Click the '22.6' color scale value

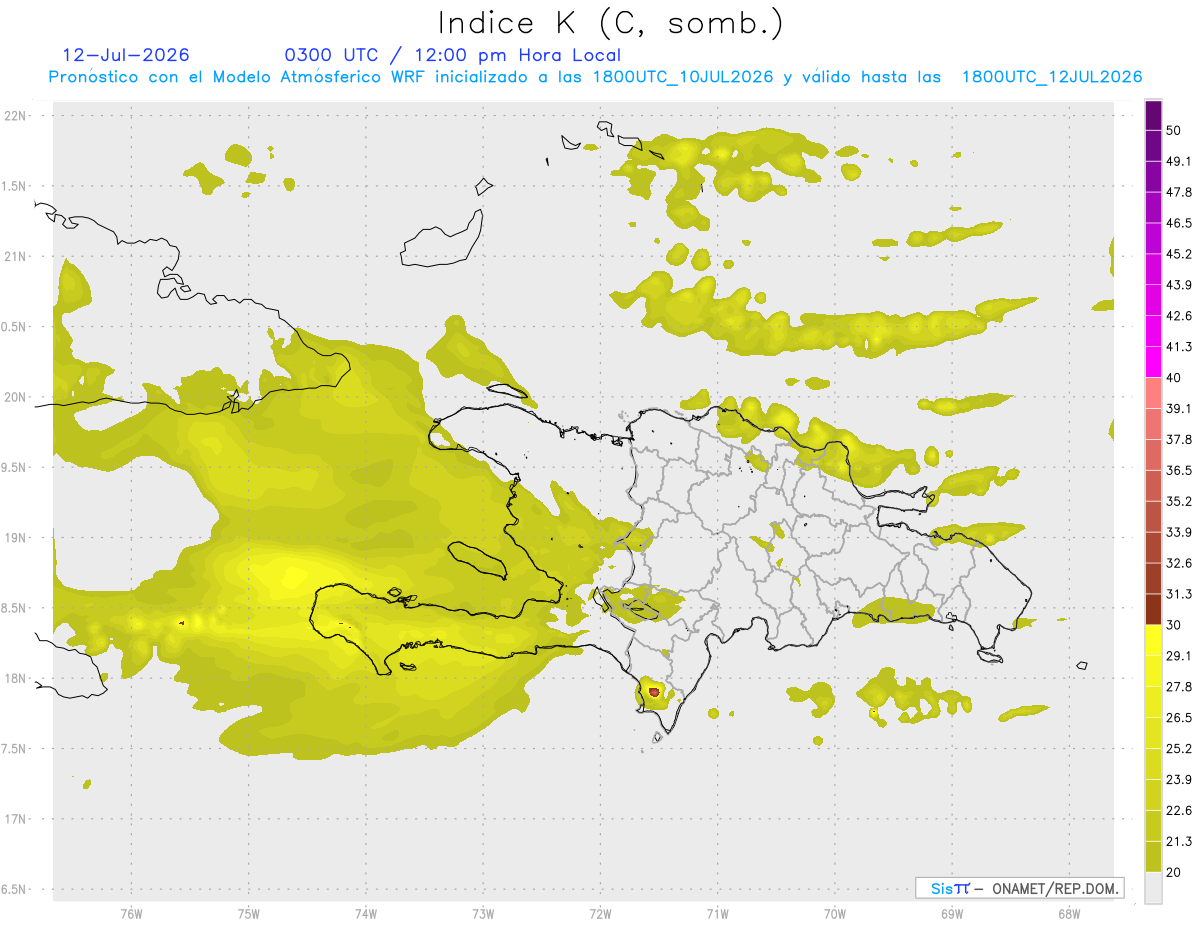tap(1178, 811)
